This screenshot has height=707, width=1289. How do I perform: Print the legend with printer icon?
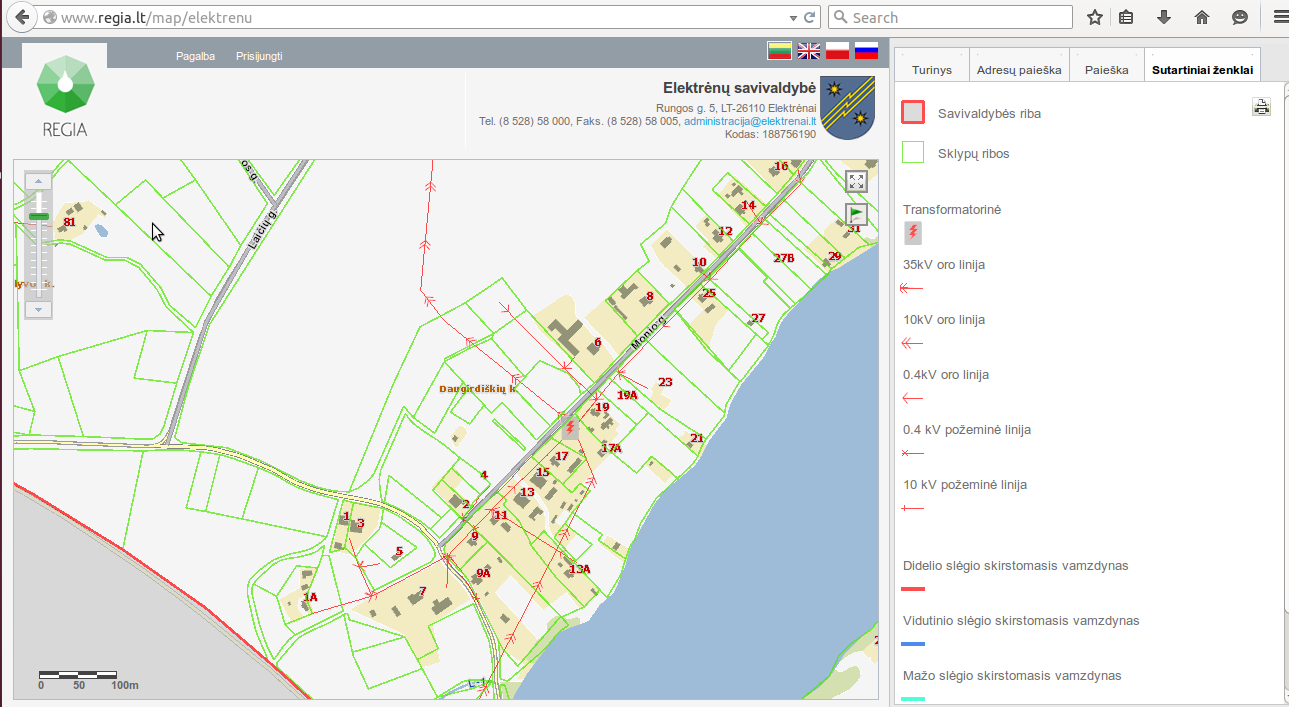pyautogui.click(x=1261, y=107)
